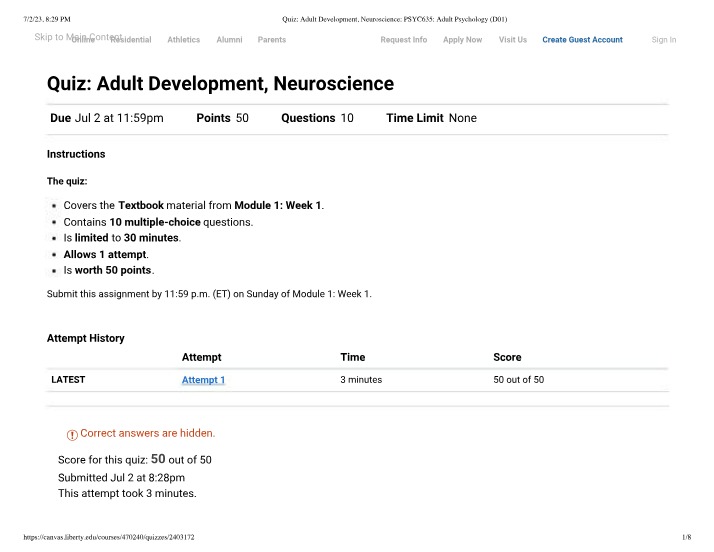
Task: Click the page number 1/8 in the footer
Action: [686, 537]
